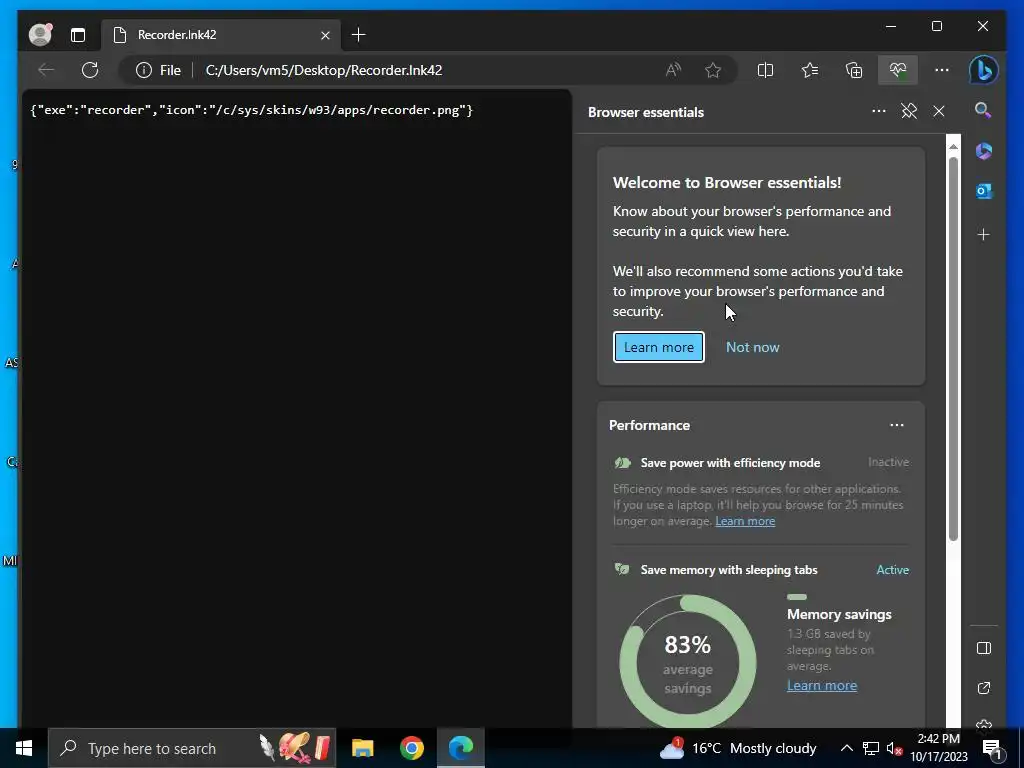Open weather widget showing 16°C

tap(738, 748)
